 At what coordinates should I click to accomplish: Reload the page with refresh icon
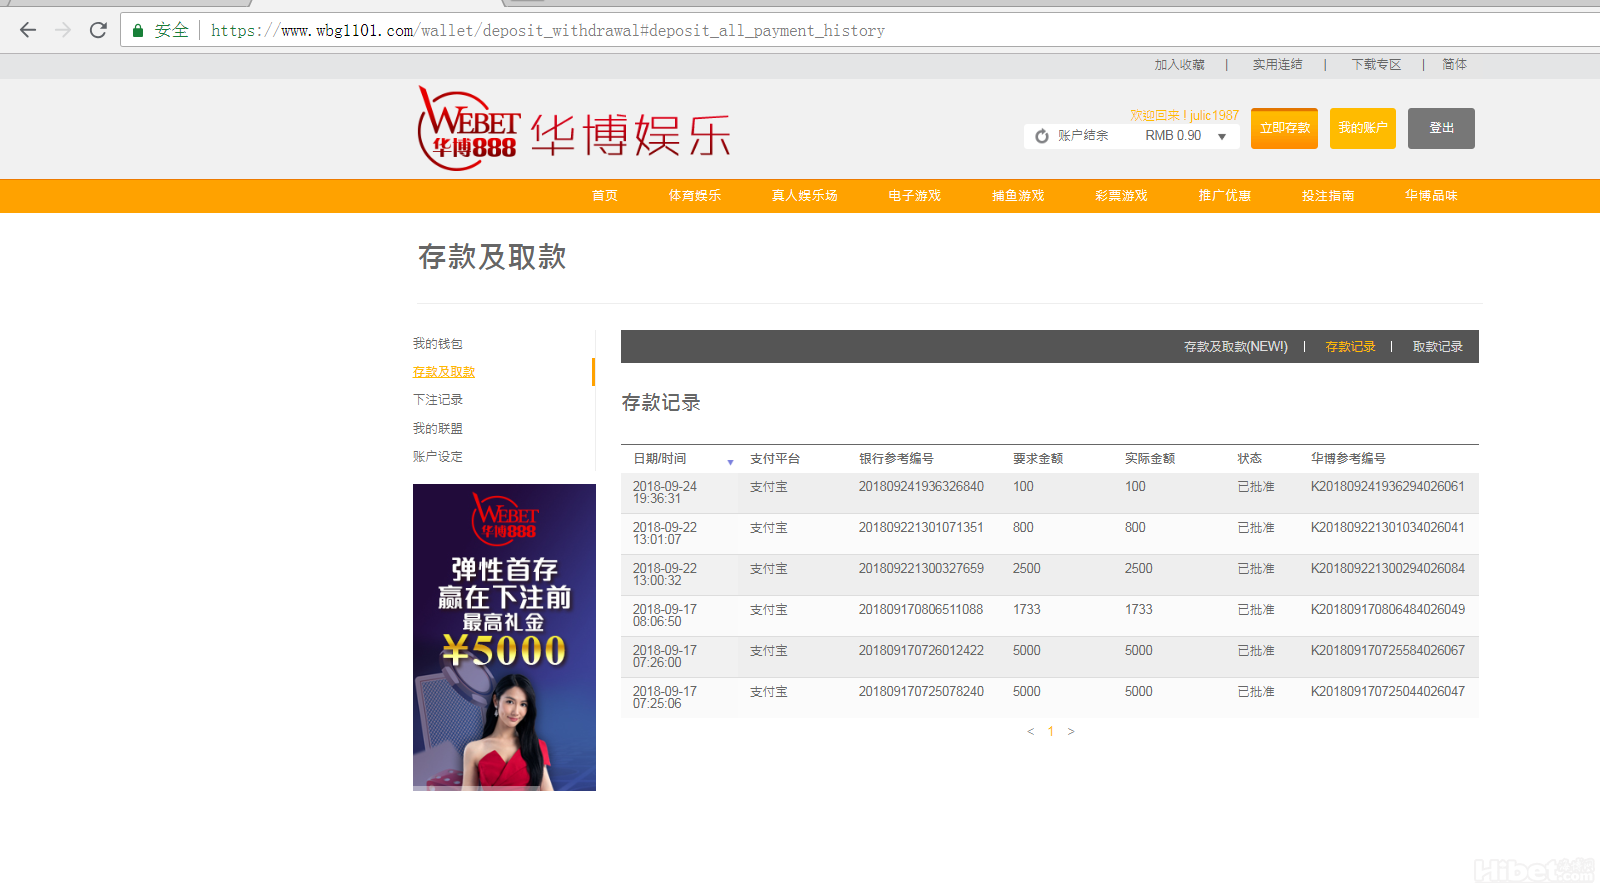(98, 30)
